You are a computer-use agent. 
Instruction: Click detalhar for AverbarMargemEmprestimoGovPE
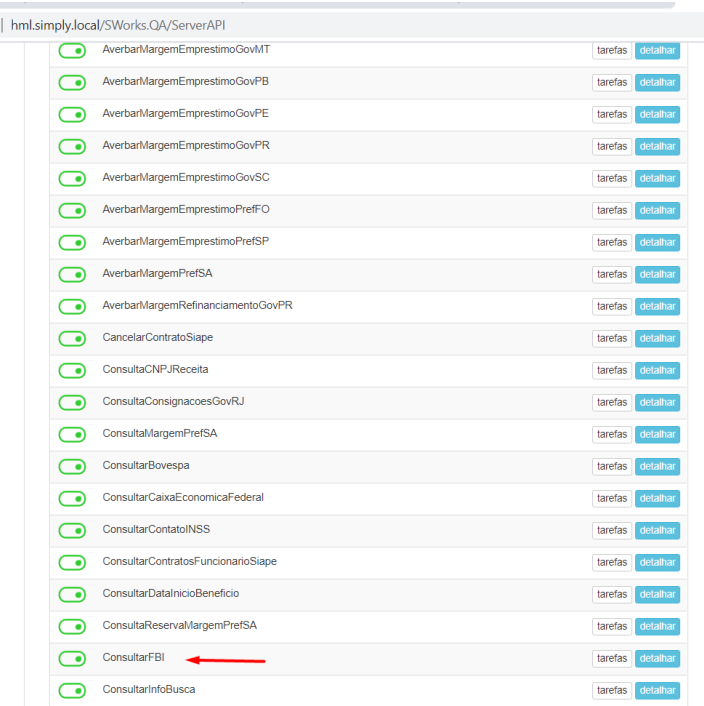tap(657, 114)
